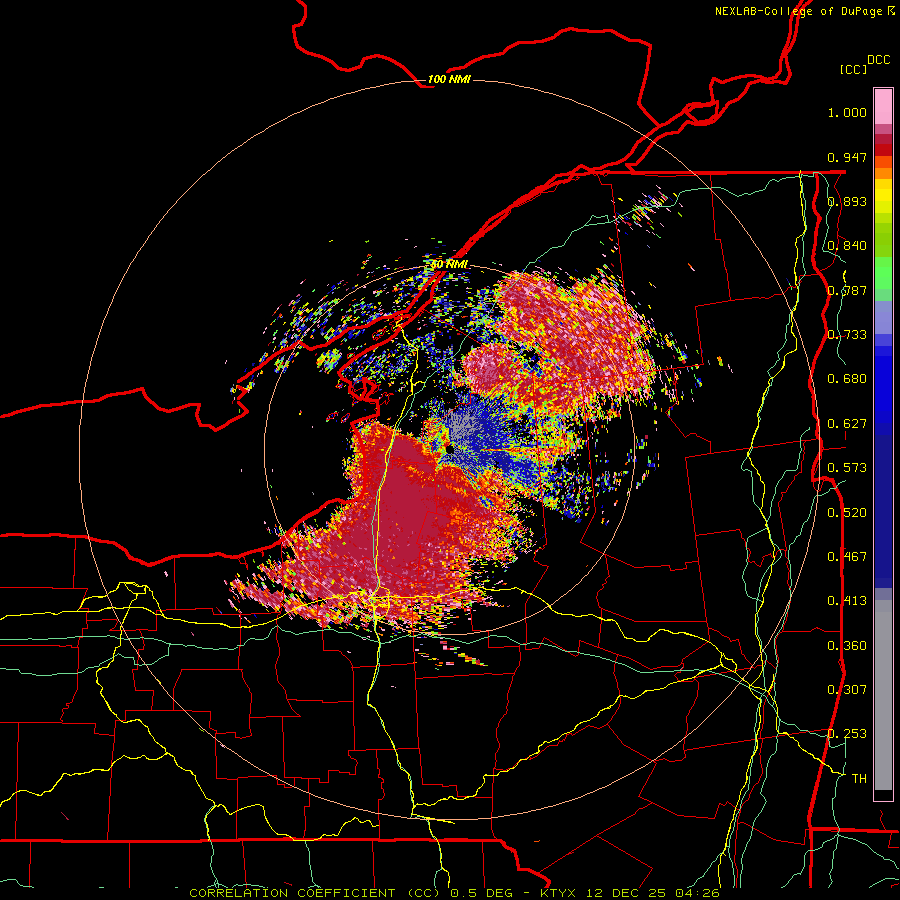Click the 0.520 scale value
This screenshot has width=900, height=900.
click(x=847, y=513)
